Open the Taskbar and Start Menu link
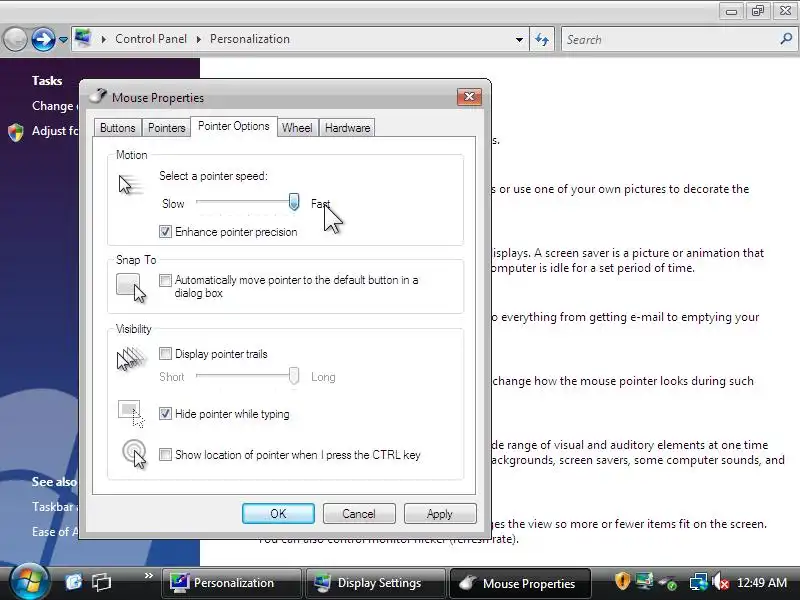 (x=55, y=507)
